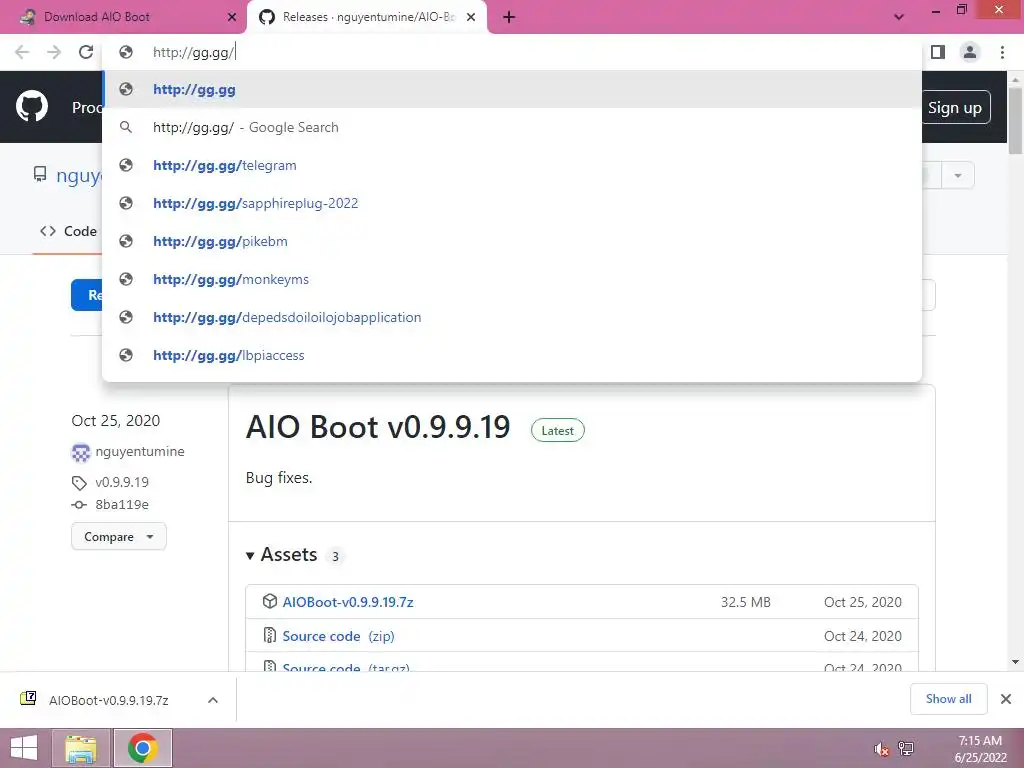Click the muted volume tray icon
This screenshot has width=1024, height=768.
coord(881,749)
